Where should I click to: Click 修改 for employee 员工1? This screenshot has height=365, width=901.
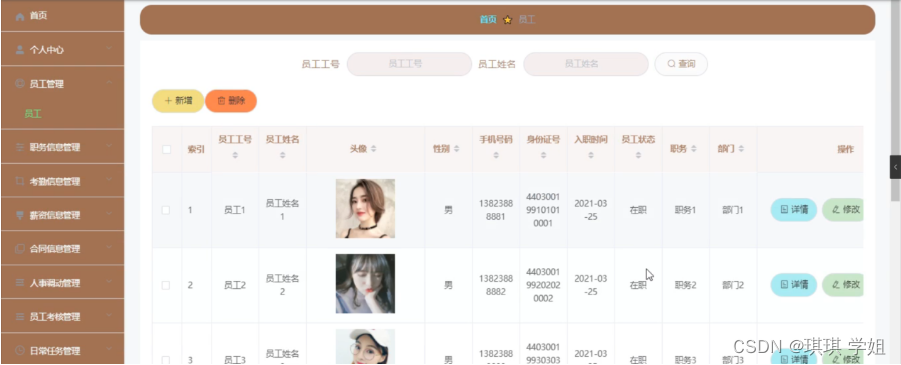point(843,210)
